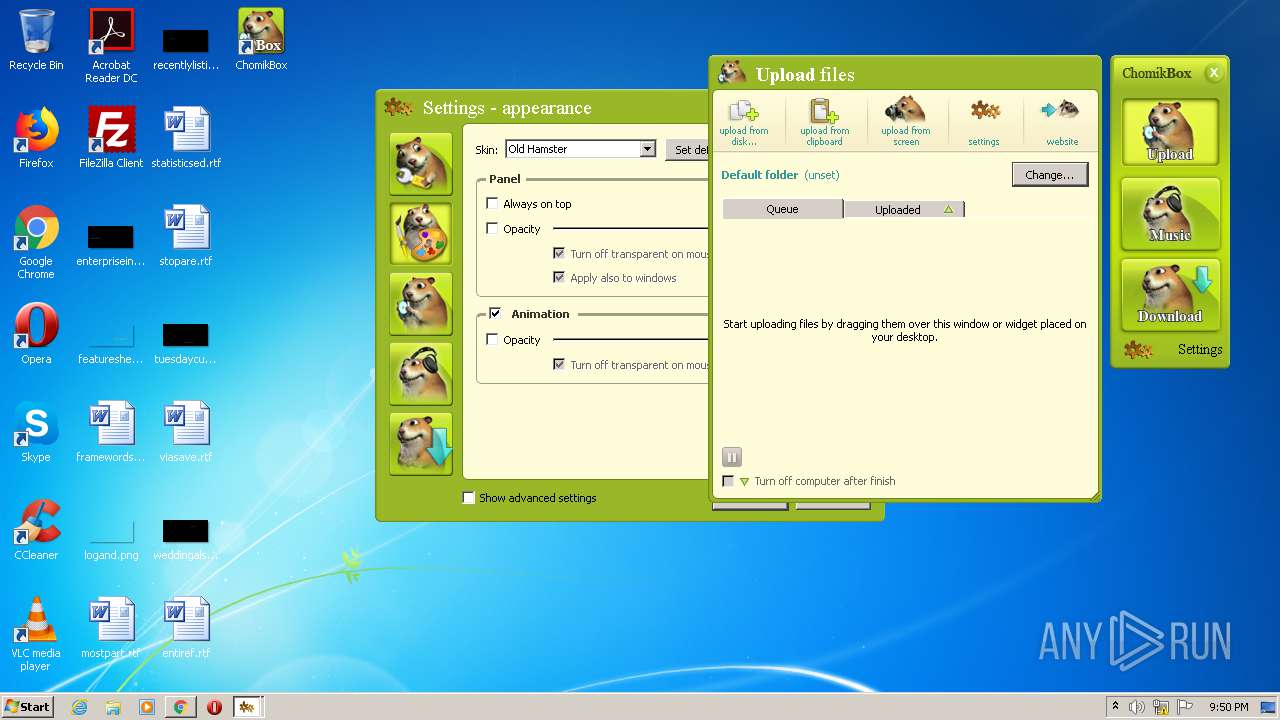
Task: Toggle Animation turn off transparent checkbox
Action: point(559,365)
